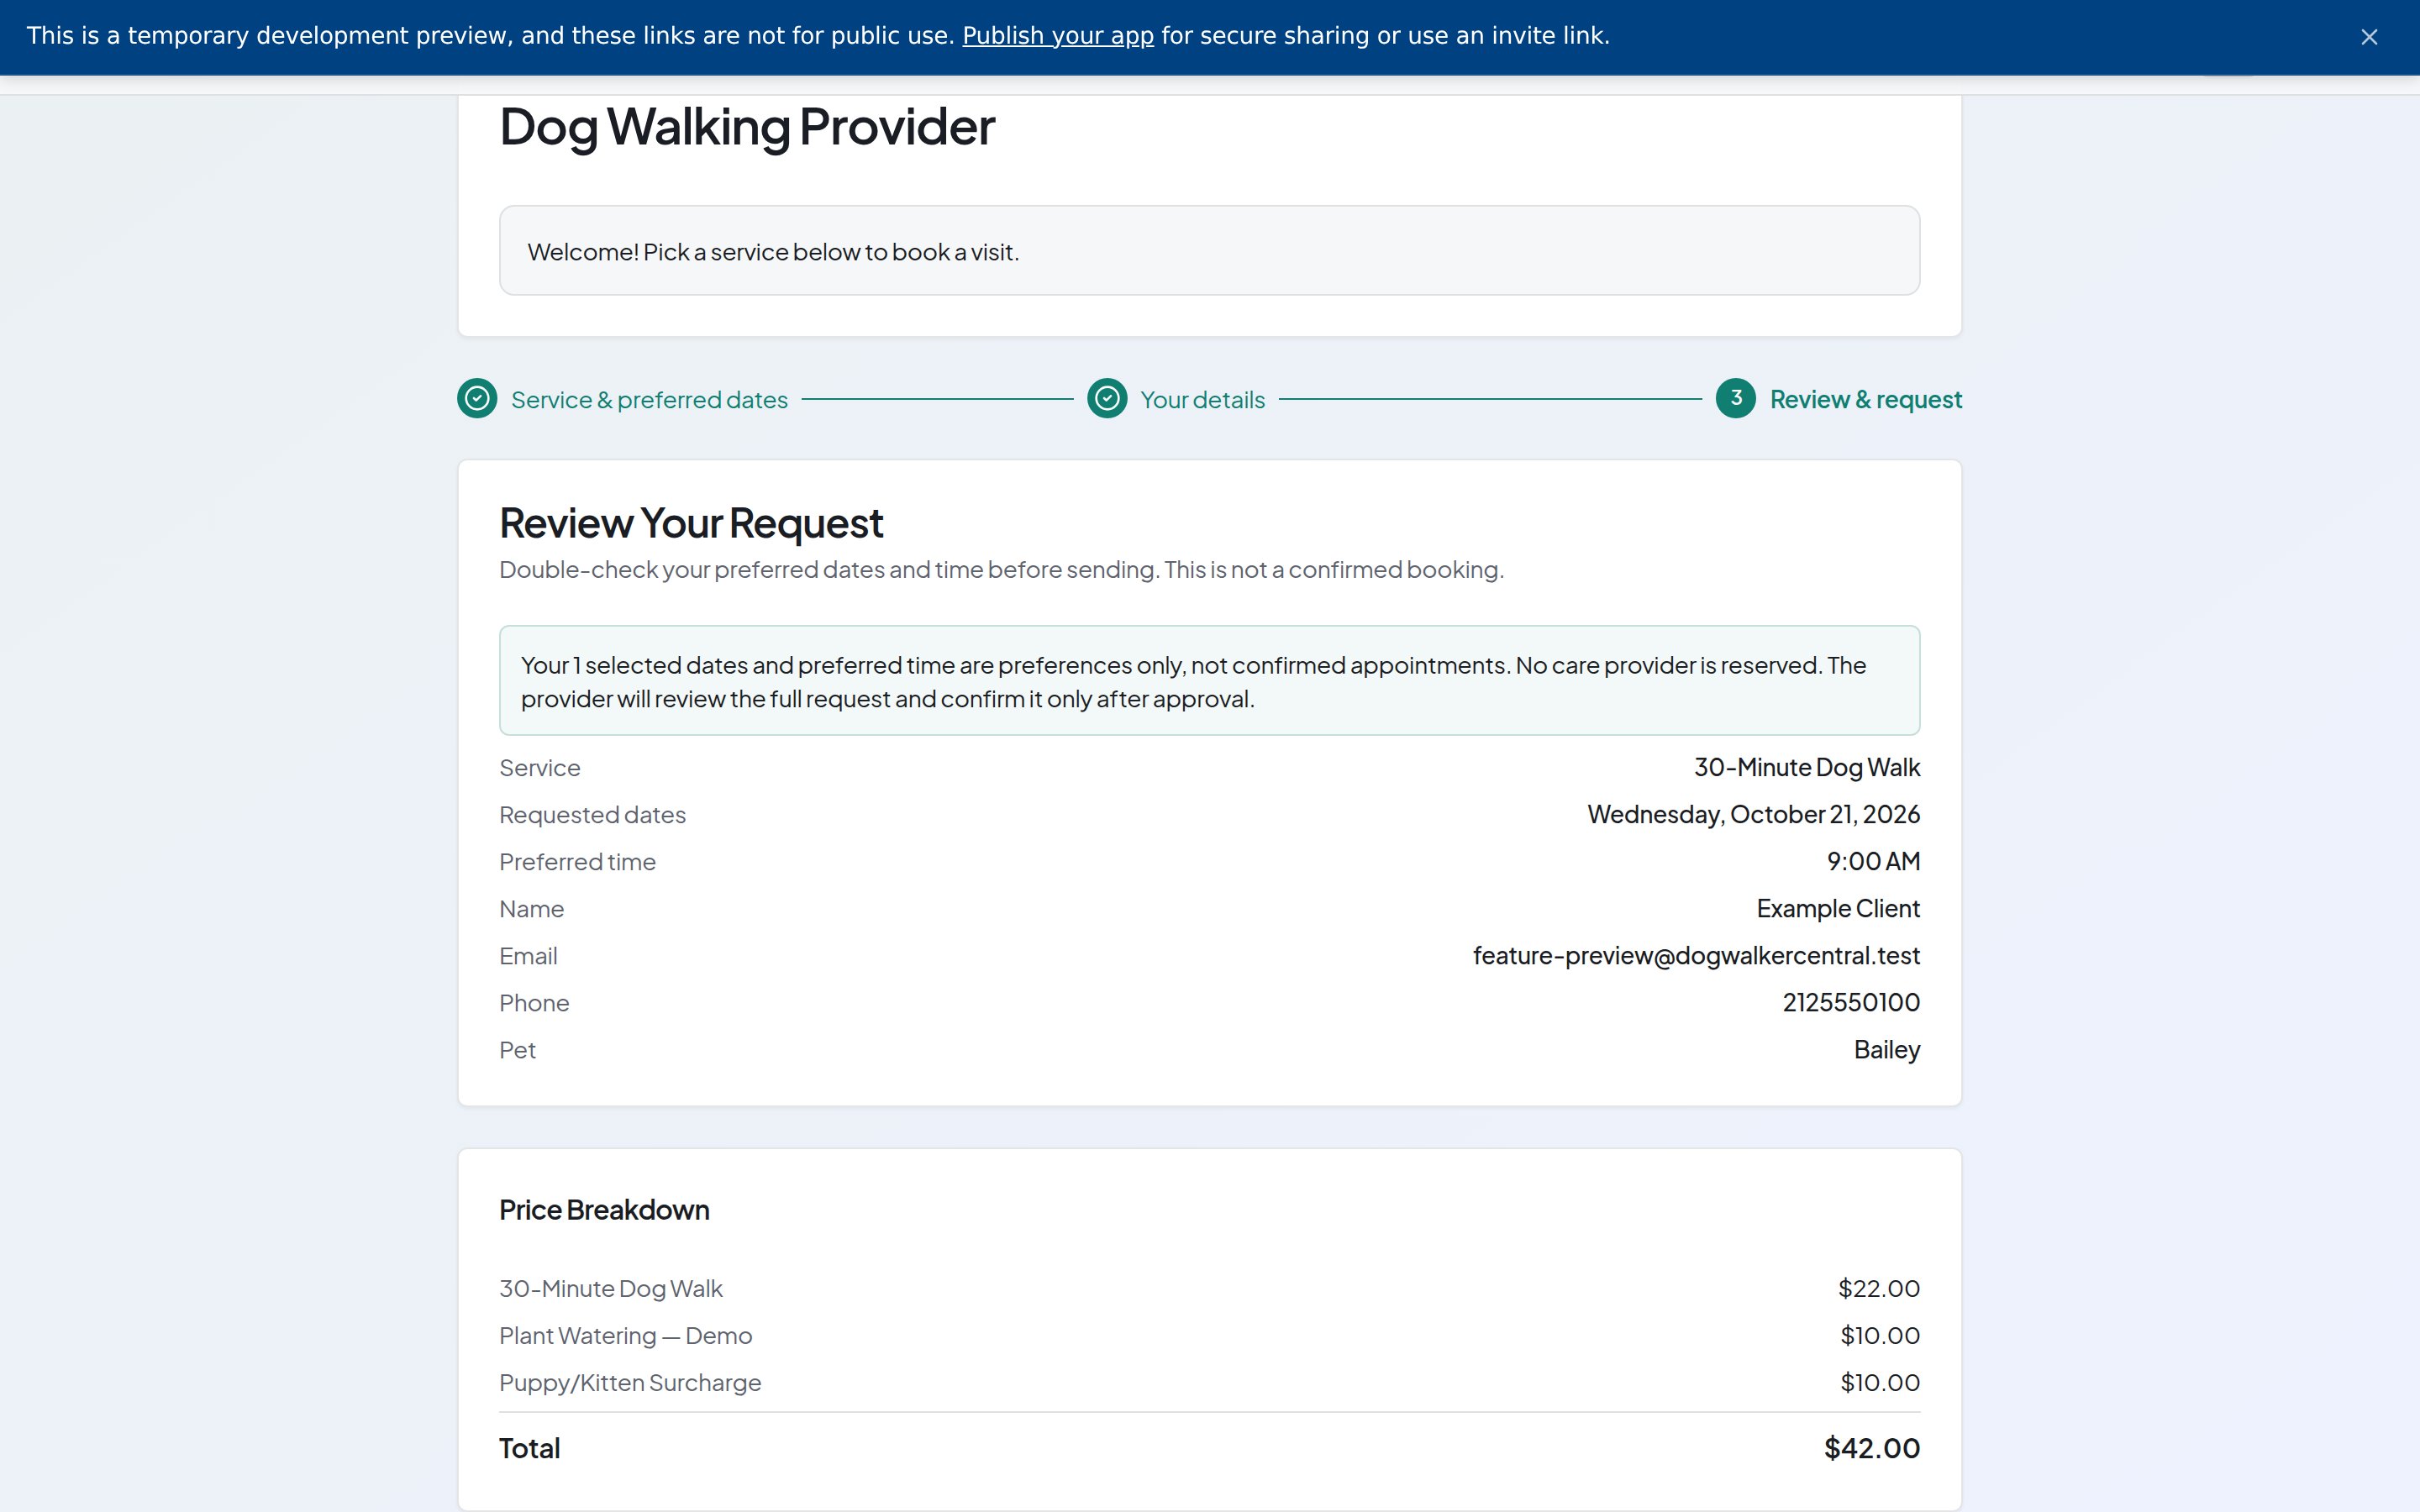The image size is (2420, 1512).
Task: Select the Review & request step label
Action: click(x=1866, y=400)
